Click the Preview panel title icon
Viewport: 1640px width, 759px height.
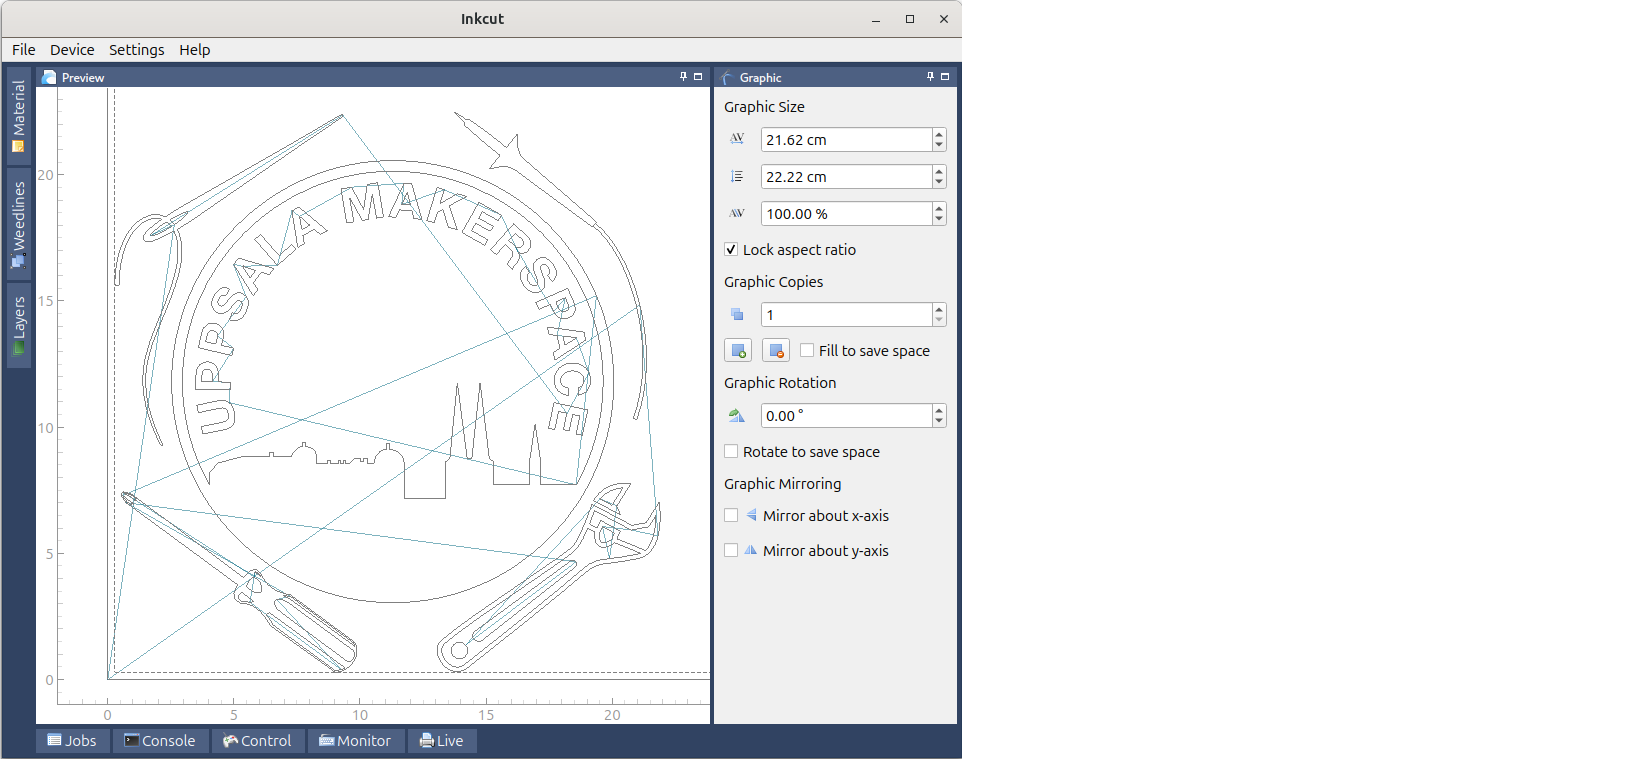click(49, 77)
